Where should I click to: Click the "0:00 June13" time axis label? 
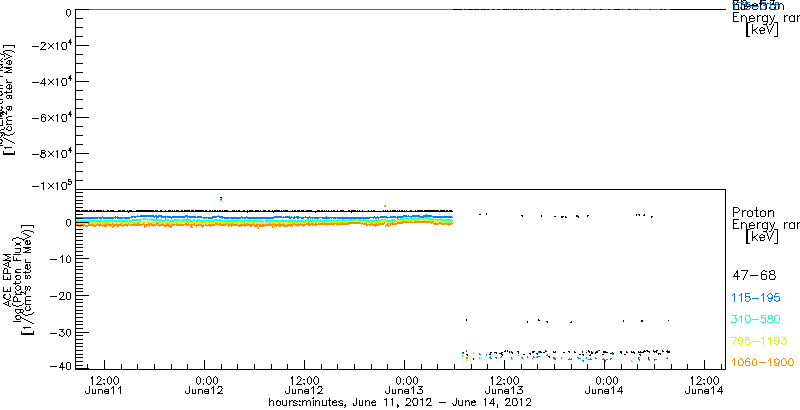click(x=405, y=385)
